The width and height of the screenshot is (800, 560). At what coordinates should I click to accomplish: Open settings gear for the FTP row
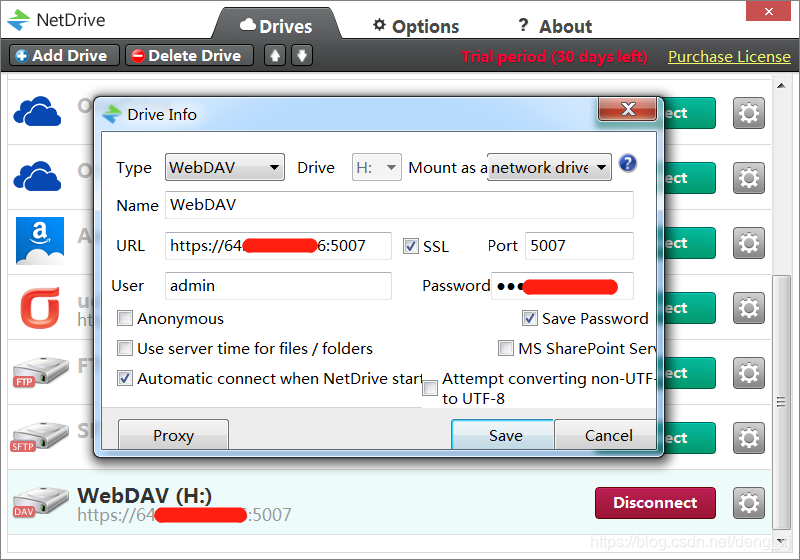pyautogui.click(x=748, y=373)
